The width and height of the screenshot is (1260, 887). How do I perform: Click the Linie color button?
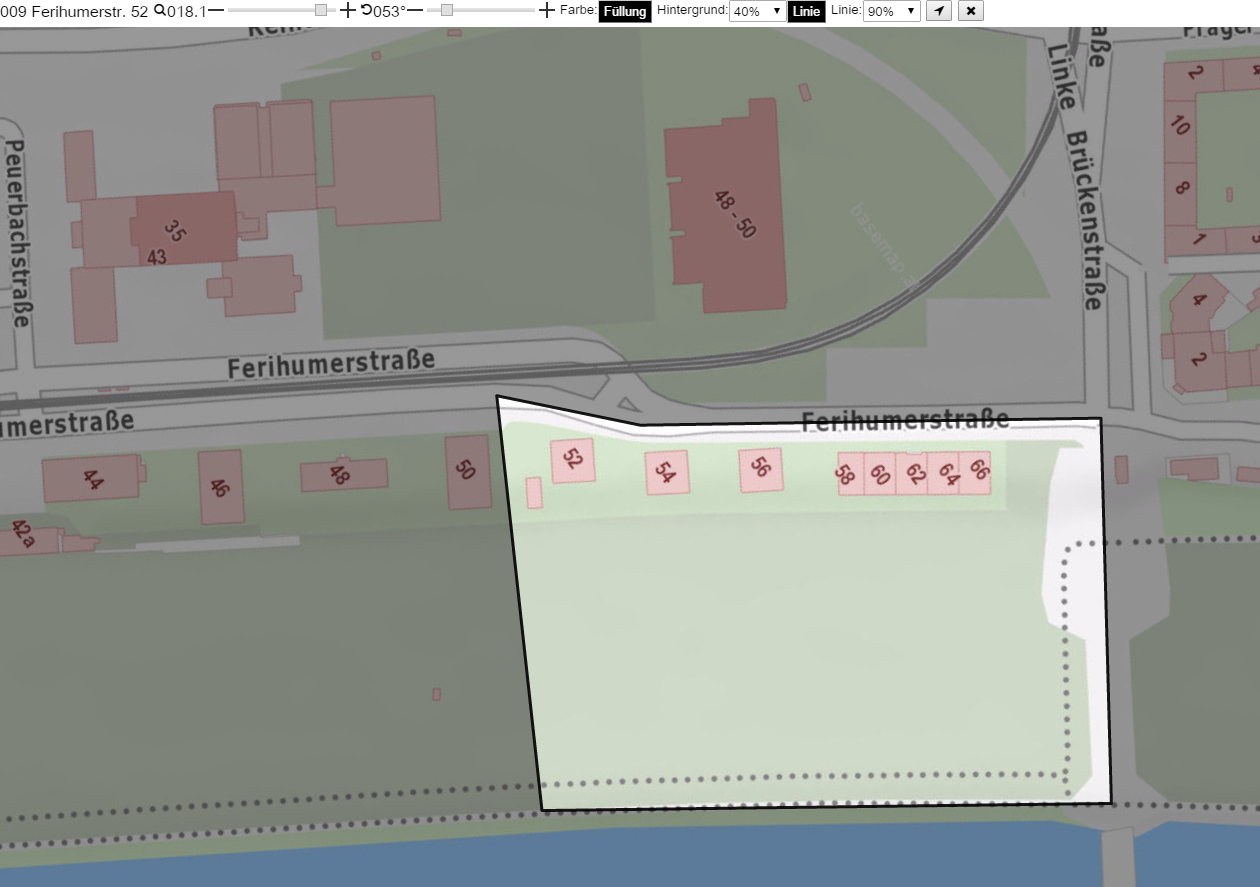(806, 12)
